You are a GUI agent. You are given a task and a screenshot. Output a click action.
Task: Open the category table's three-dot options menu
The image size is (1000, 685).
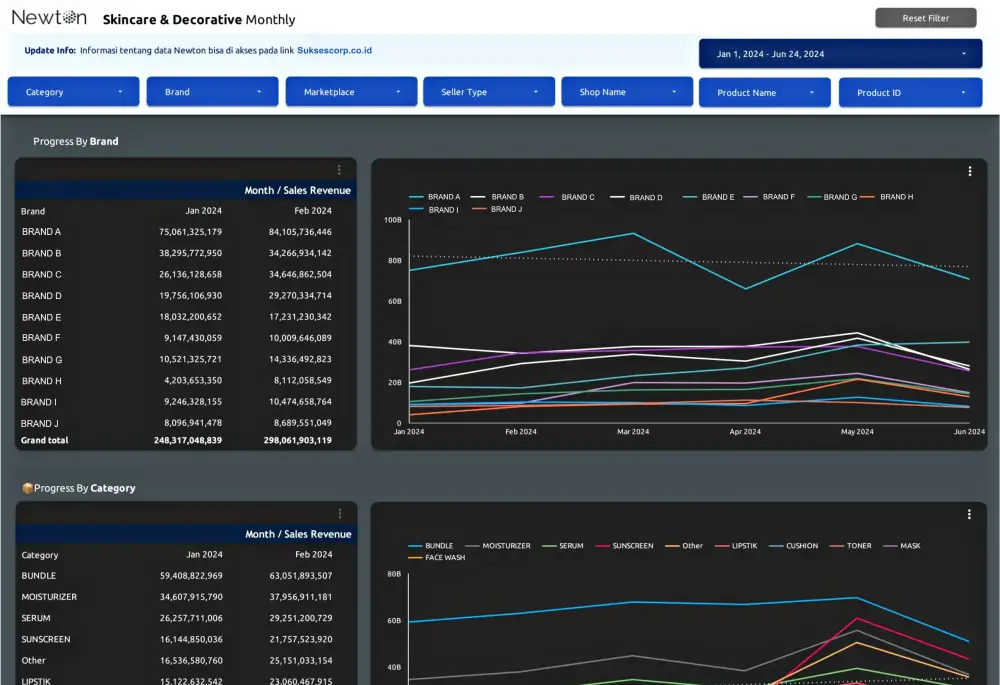click(339, 514)
